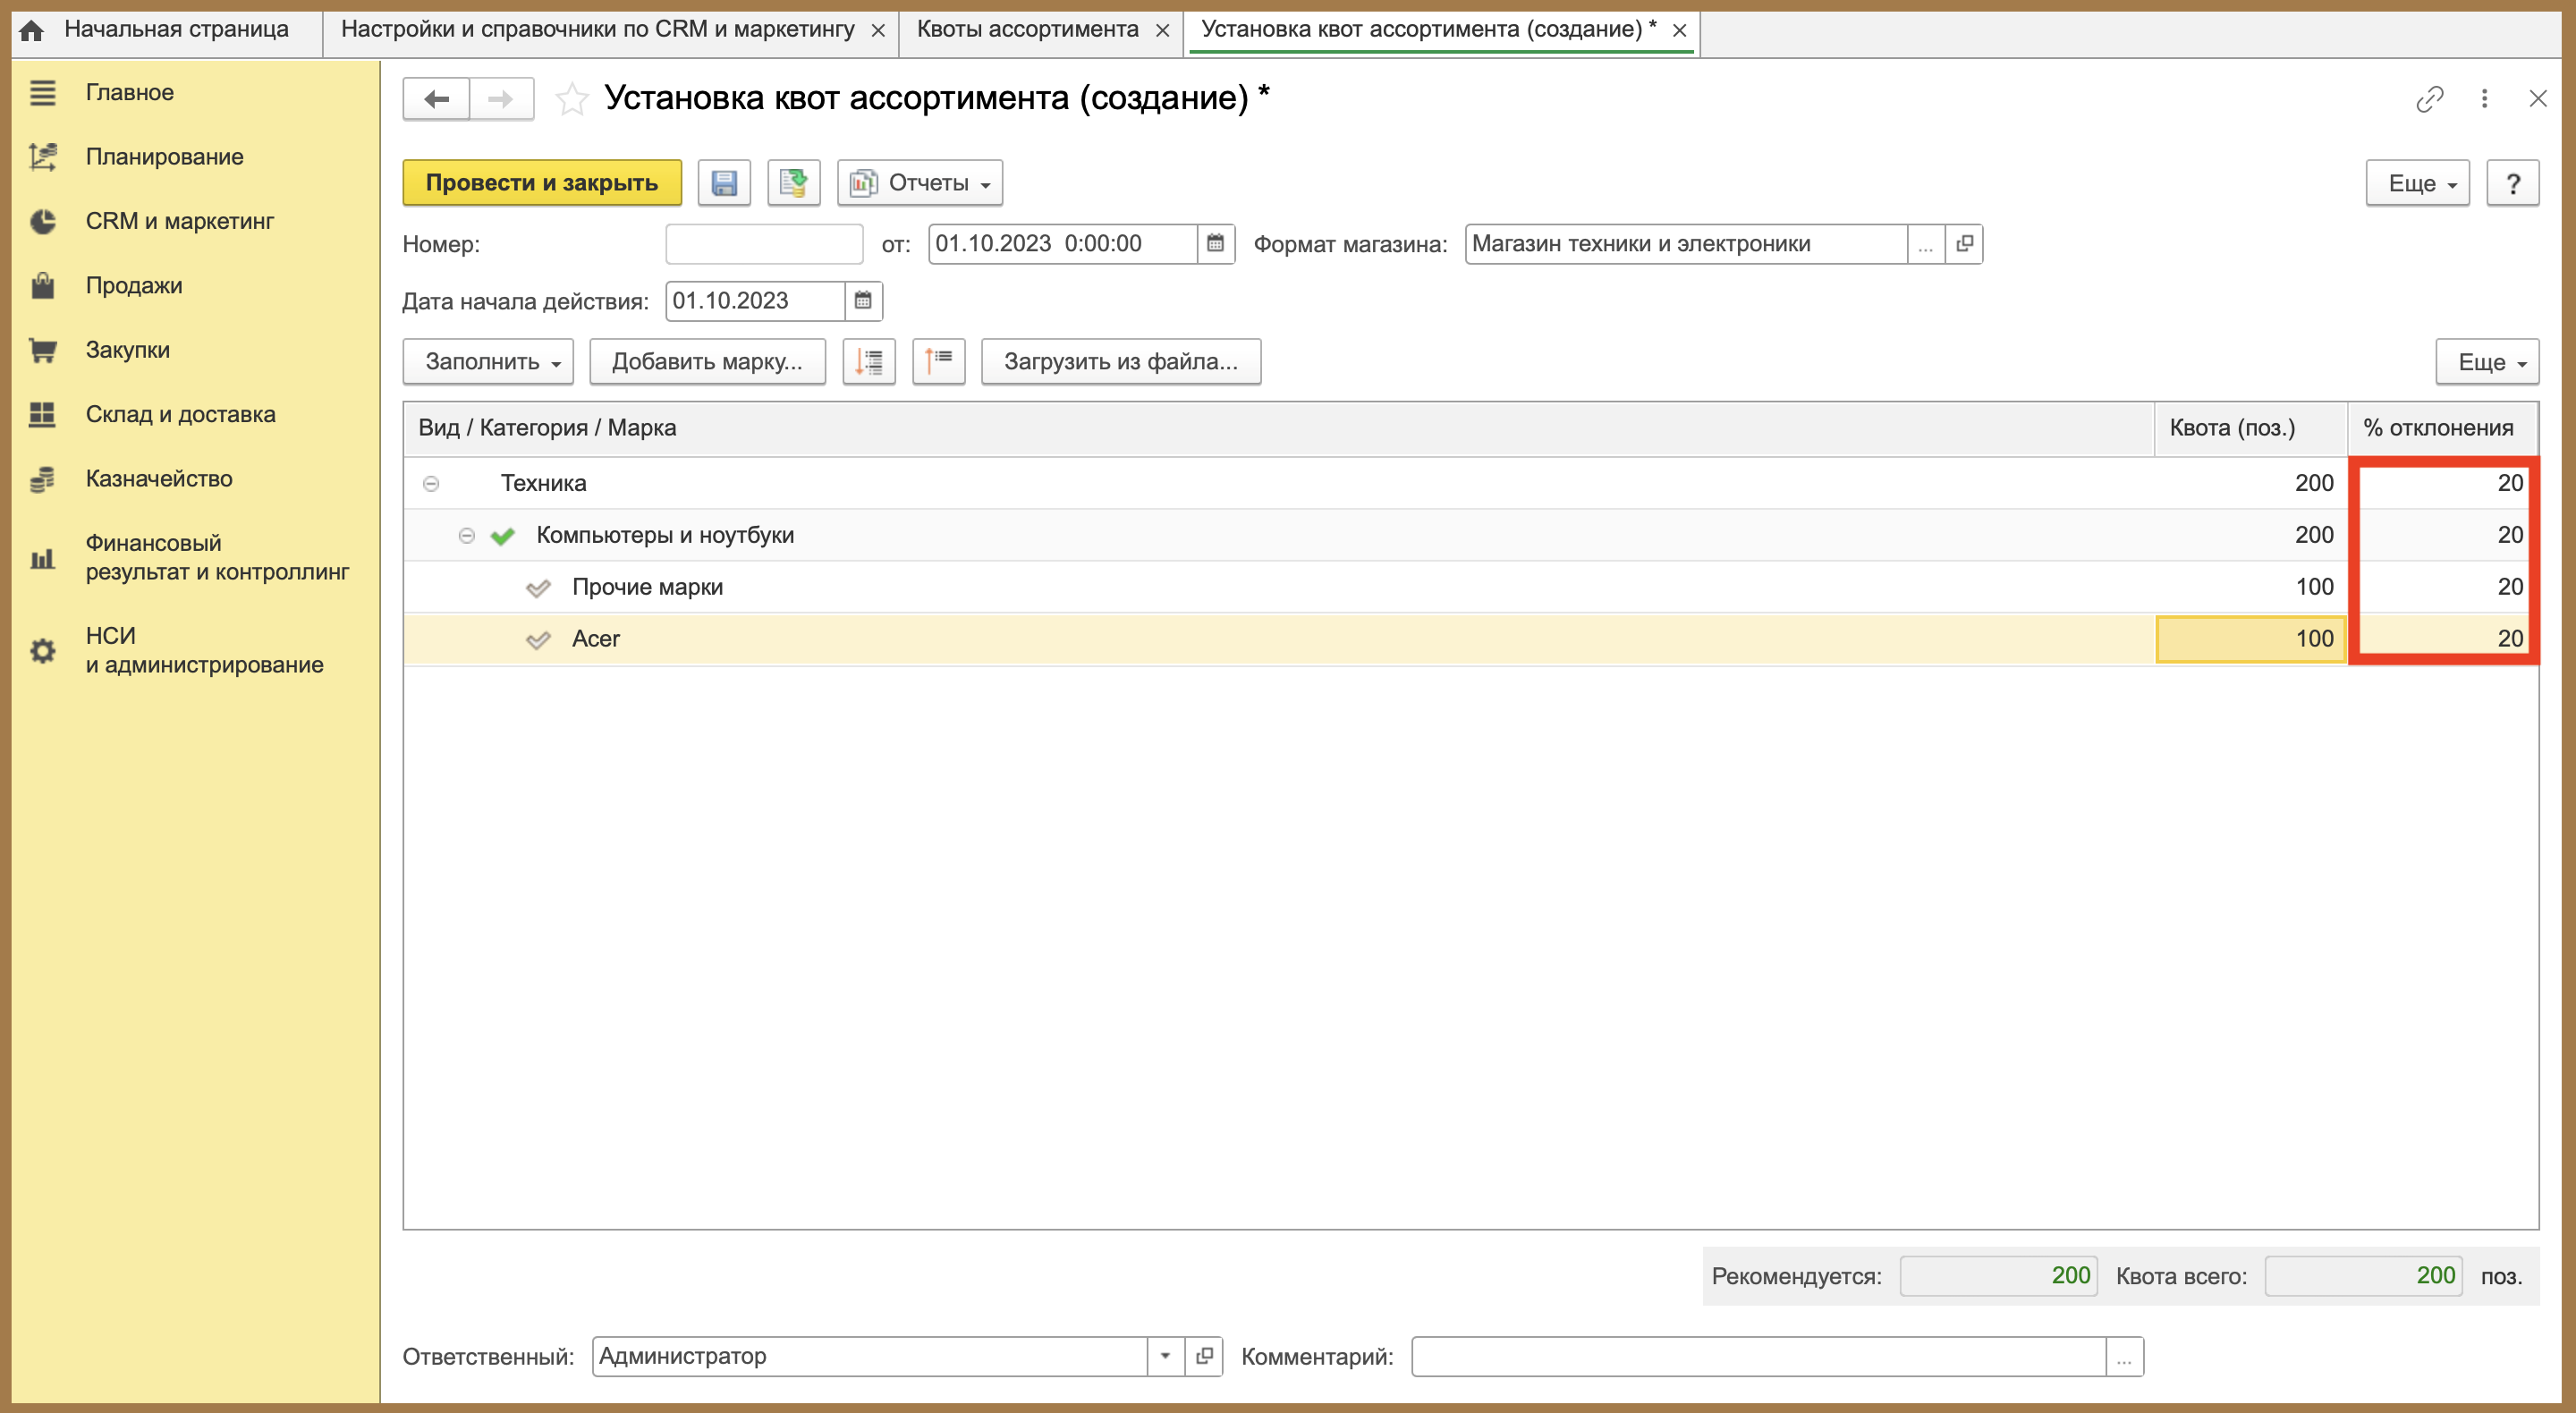Open НСИ и администрирование gear icon
The image size is (2576, 1413).
coord(42,651)
